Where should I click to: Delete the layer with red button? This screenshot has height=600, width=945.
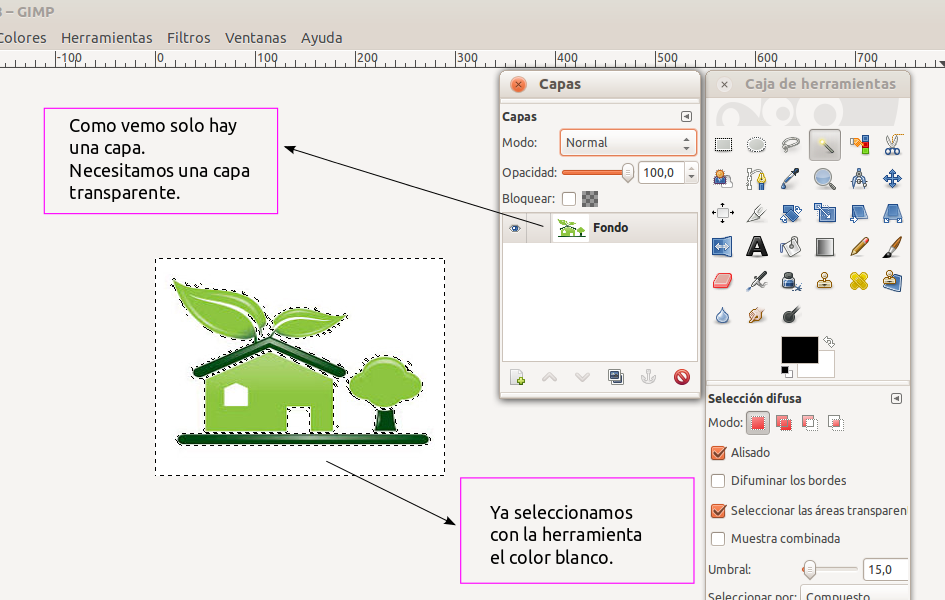(x=682, y=378)
